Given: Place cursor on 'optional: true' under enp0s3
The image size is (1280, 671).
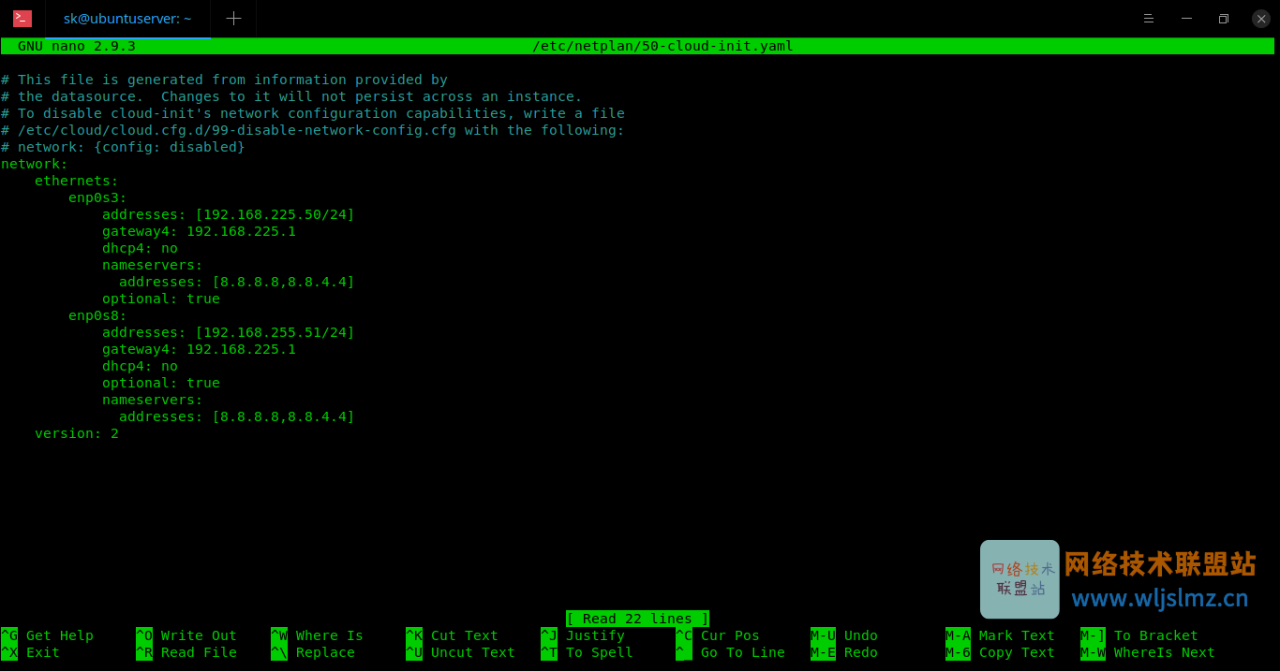Looking at the screenshot, I should pyautogui.click(x=161, y=299).
